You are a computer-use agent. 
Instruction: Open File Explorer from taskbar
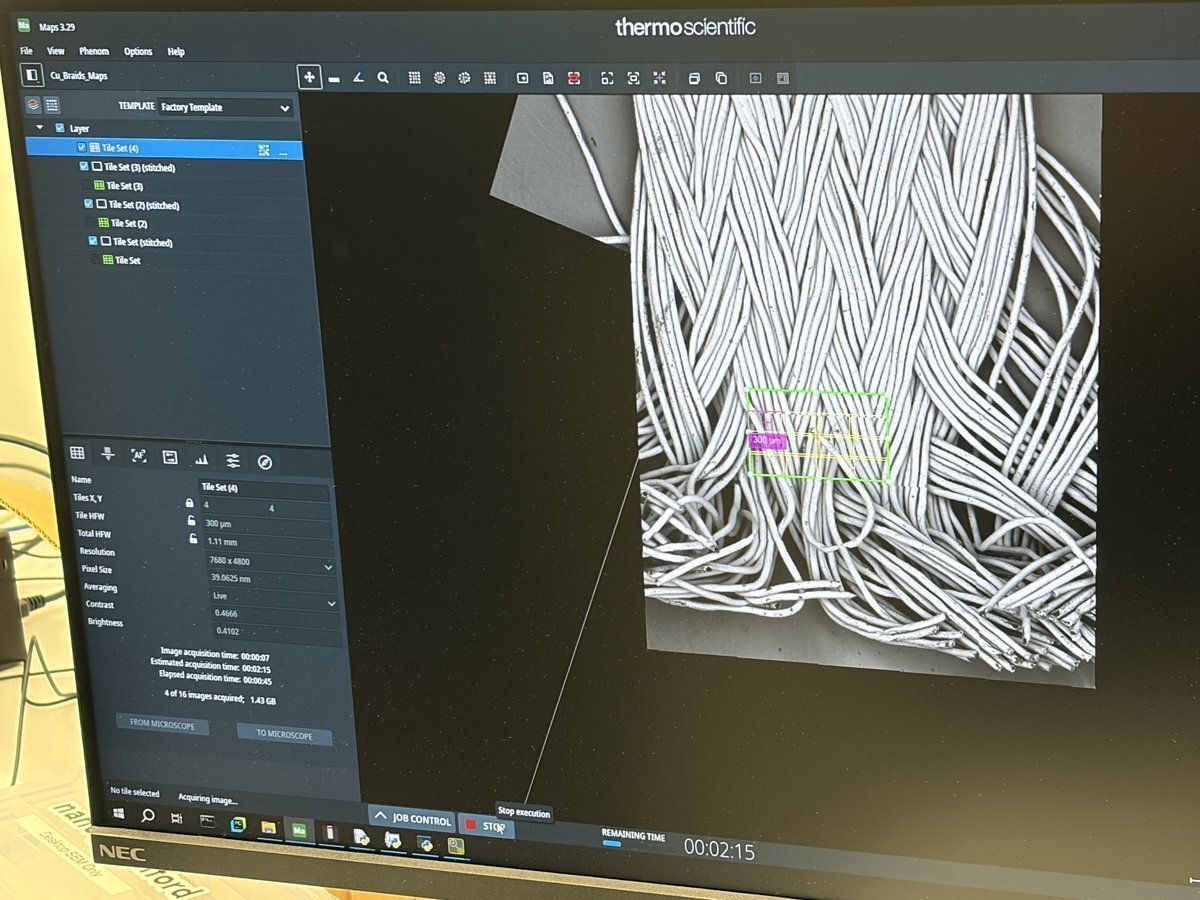[x=268, y=827]
